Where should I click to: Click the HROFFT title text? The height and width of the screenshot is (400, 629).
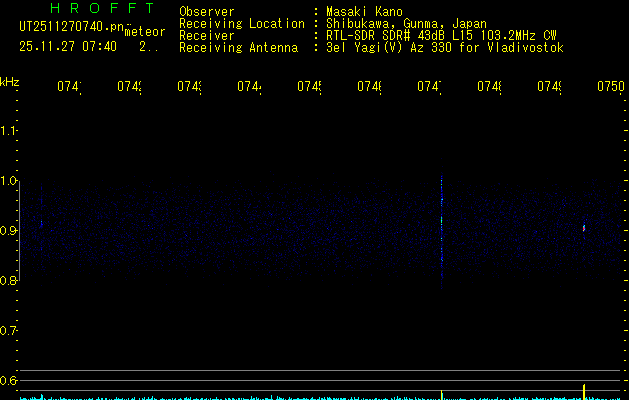87,9
